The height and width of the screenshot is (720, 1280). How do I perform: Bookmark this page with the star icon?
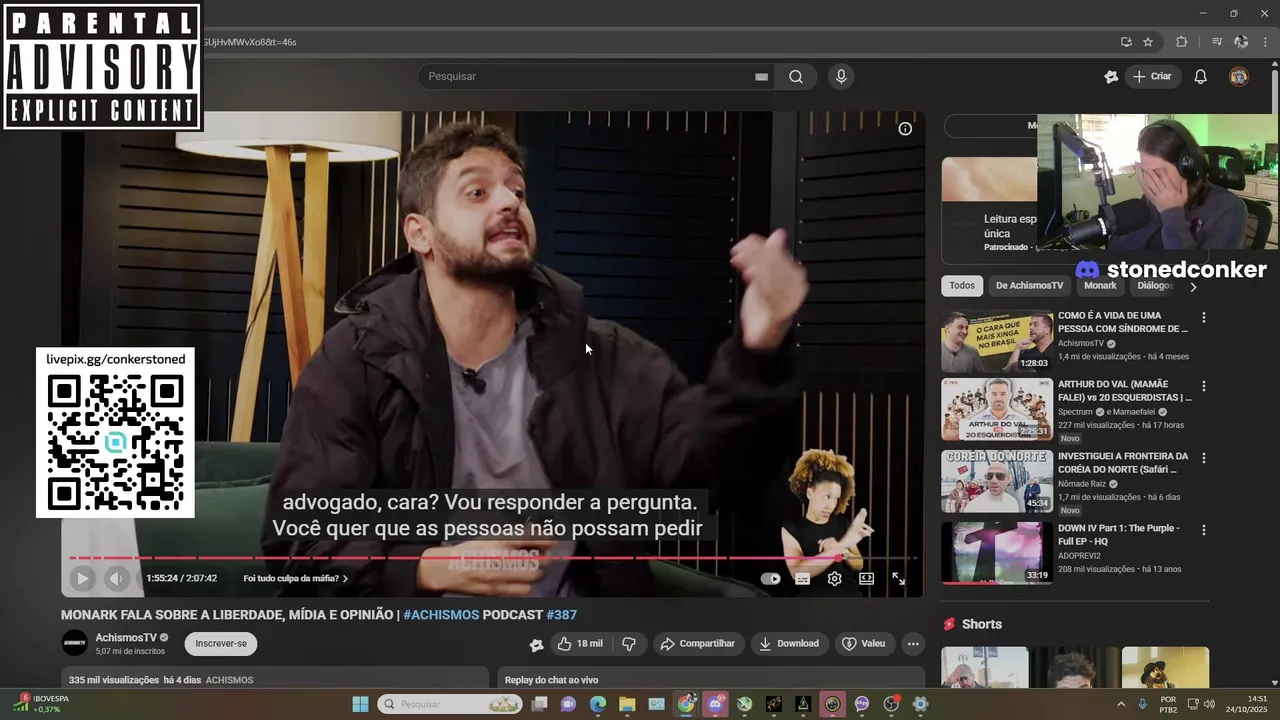pos(1148,42)
